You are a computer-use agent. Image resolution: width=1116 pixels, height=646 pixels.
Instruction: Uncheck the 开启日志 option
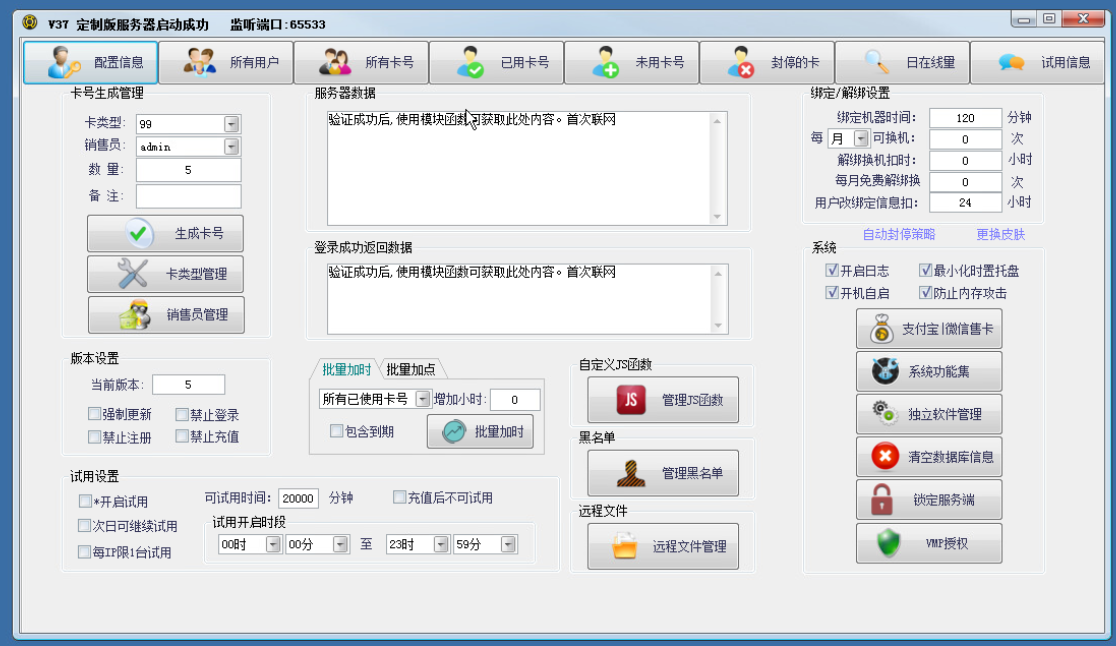[831, 271]
